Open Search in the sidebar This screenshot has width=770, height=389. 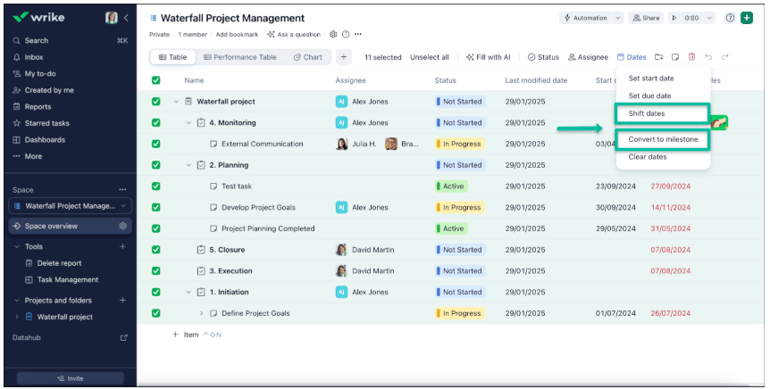pyautogui.click(x=36, y=41)
